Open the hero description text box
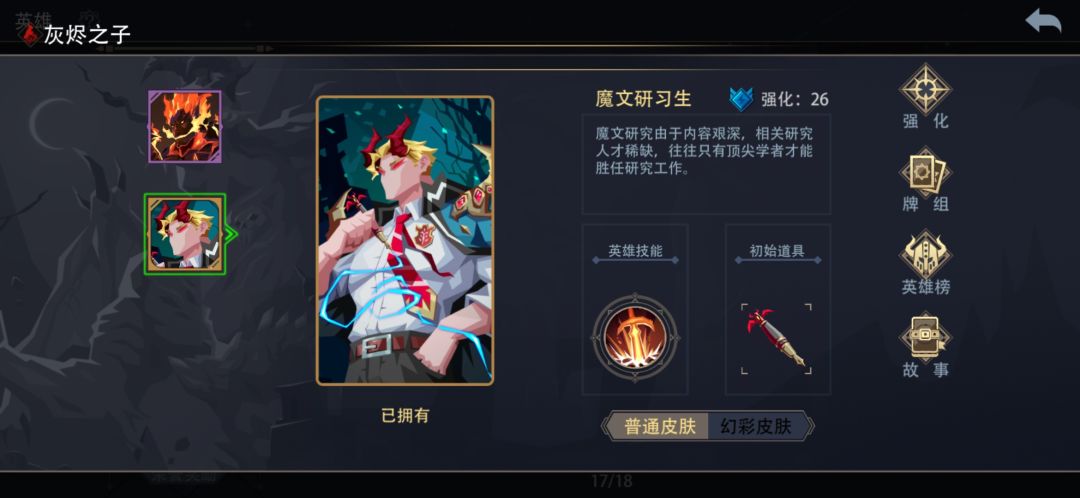This screenshot has width=1080, height=498. tap(707, 164)
